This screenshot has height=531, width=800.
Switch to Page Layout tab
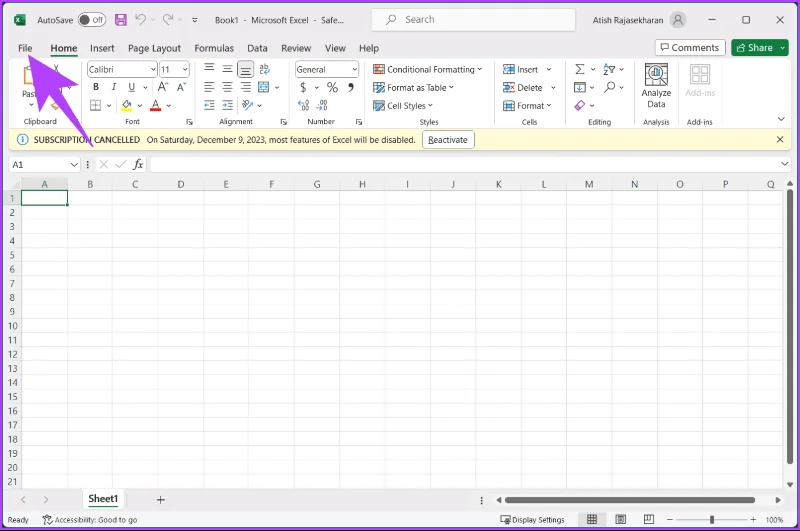click(154, 48)
